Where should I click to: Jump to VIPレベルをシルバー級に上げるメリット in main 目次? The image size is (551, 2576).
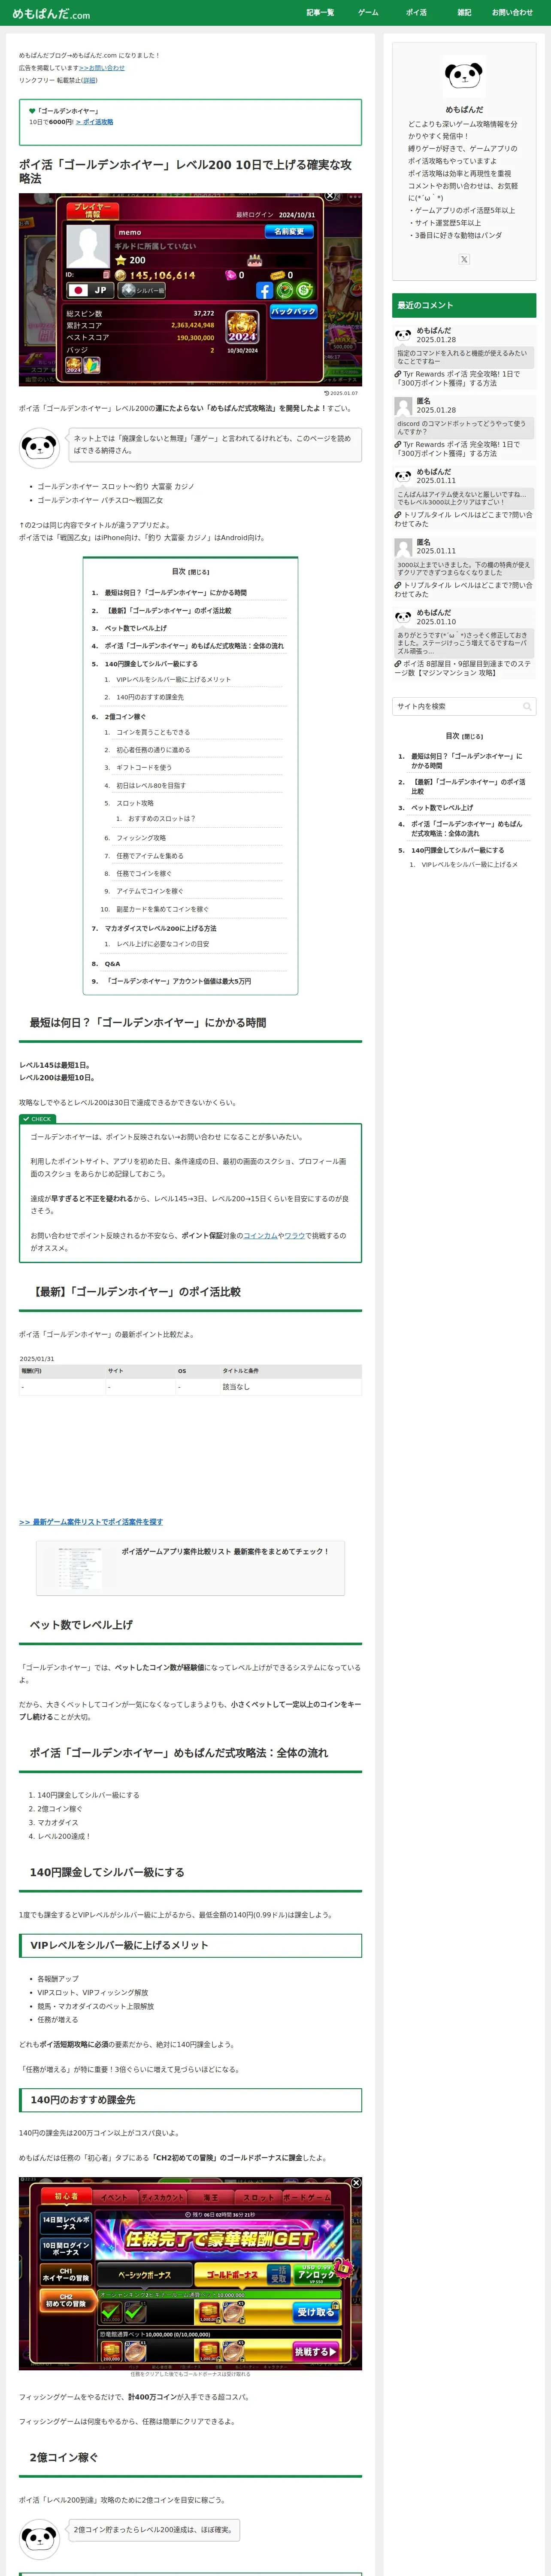173,680
